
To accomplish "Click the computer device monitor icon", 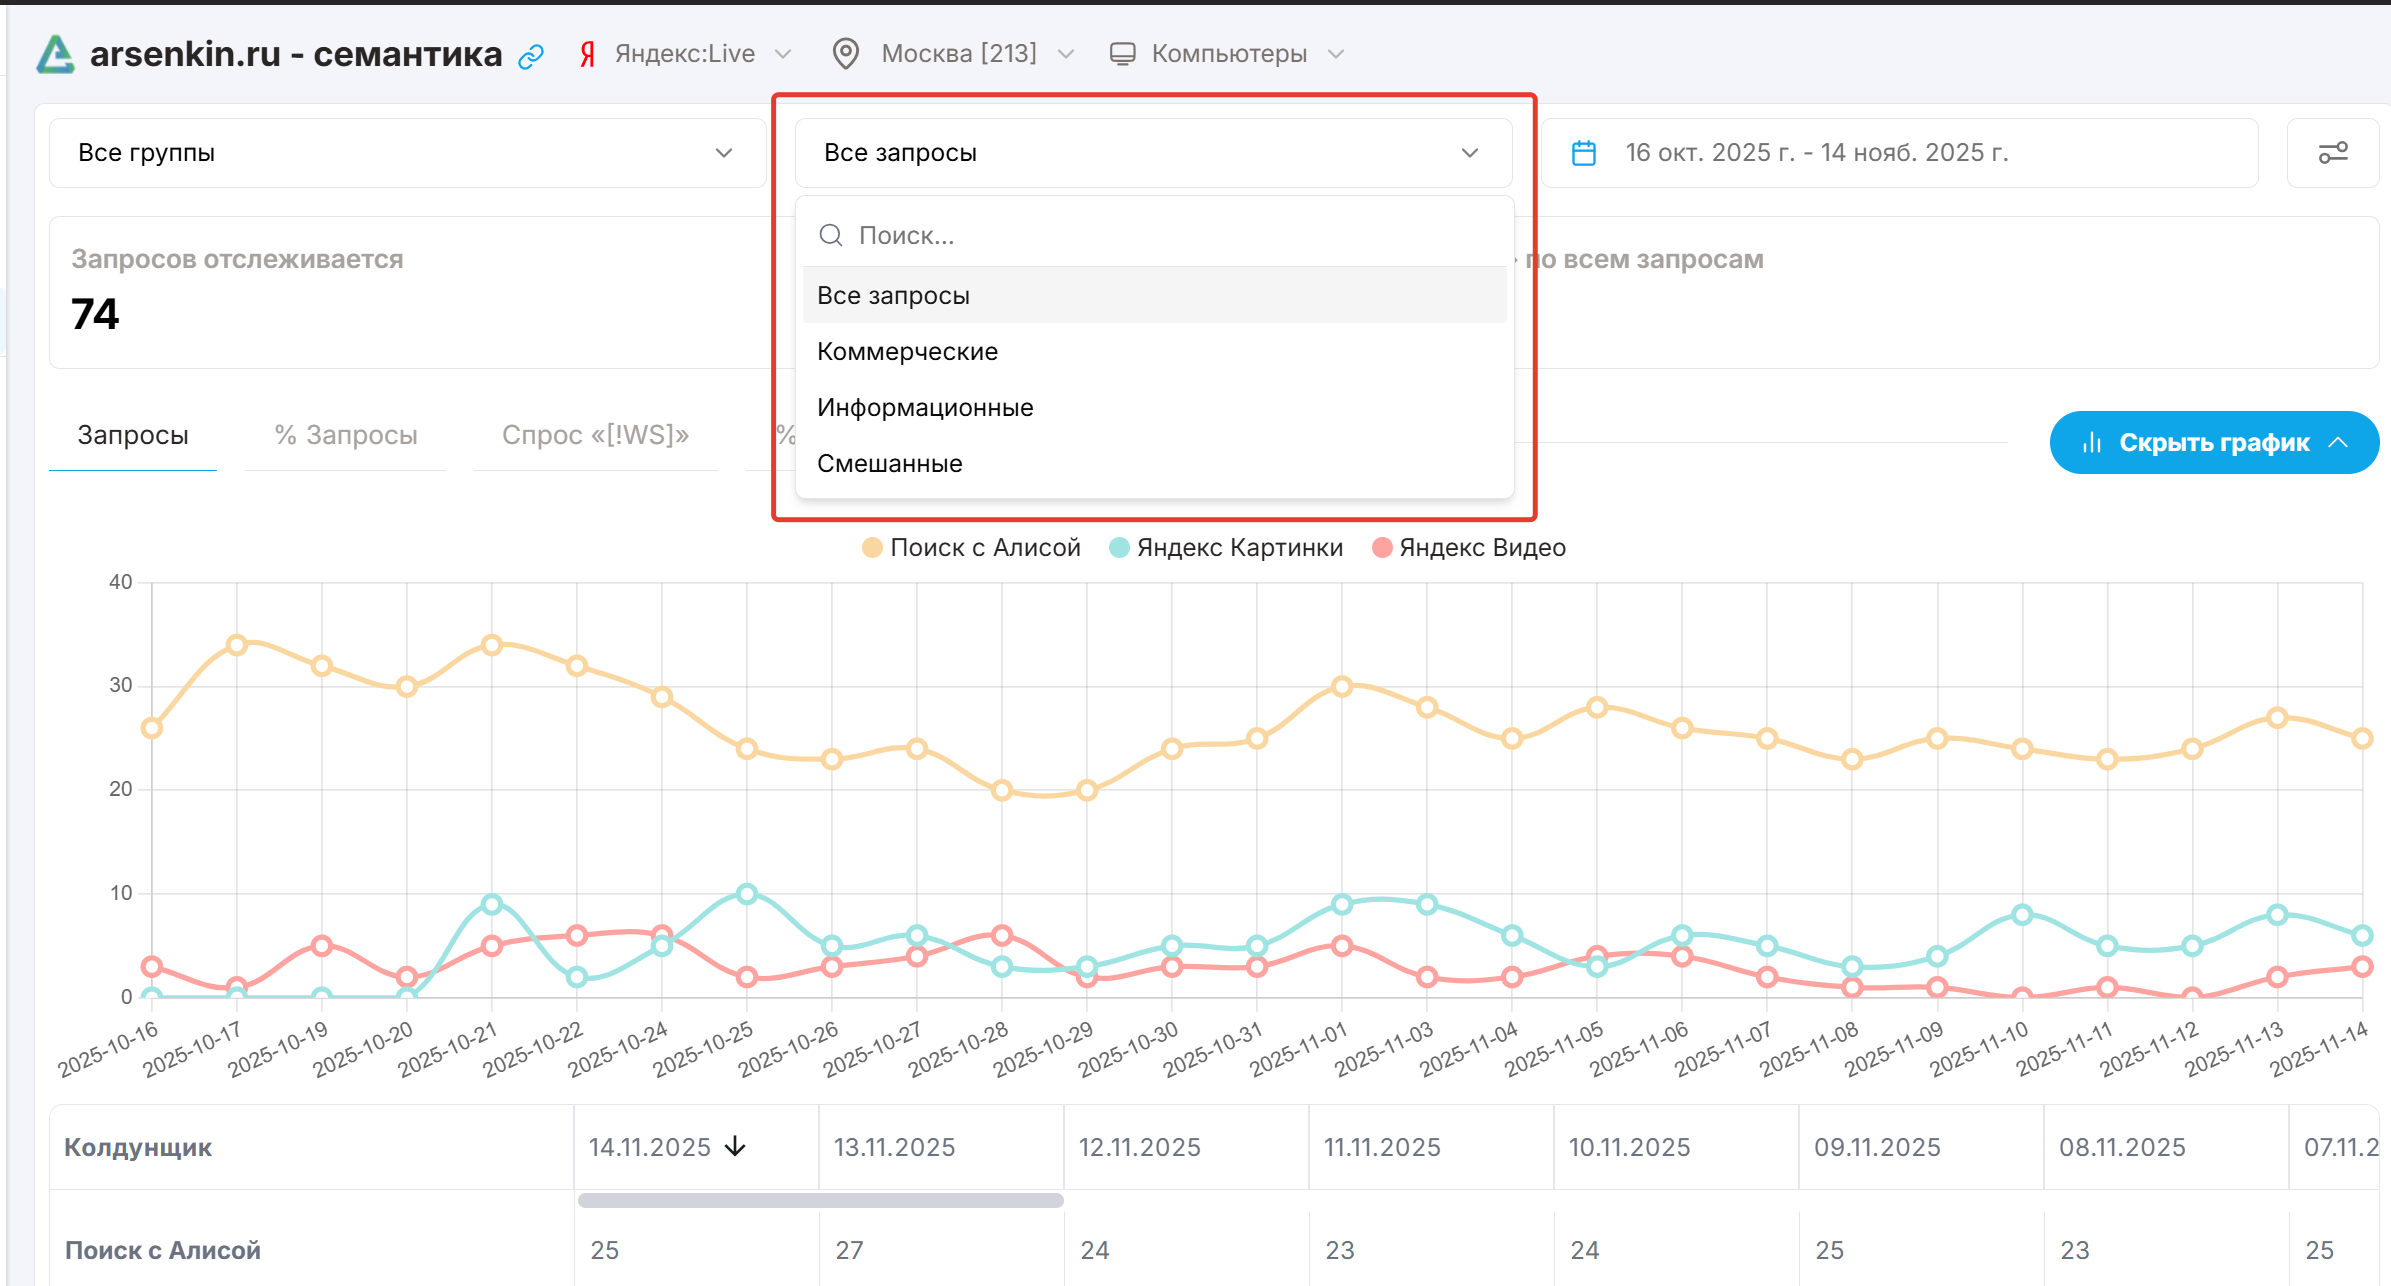I will click(x=1122, y=54).
